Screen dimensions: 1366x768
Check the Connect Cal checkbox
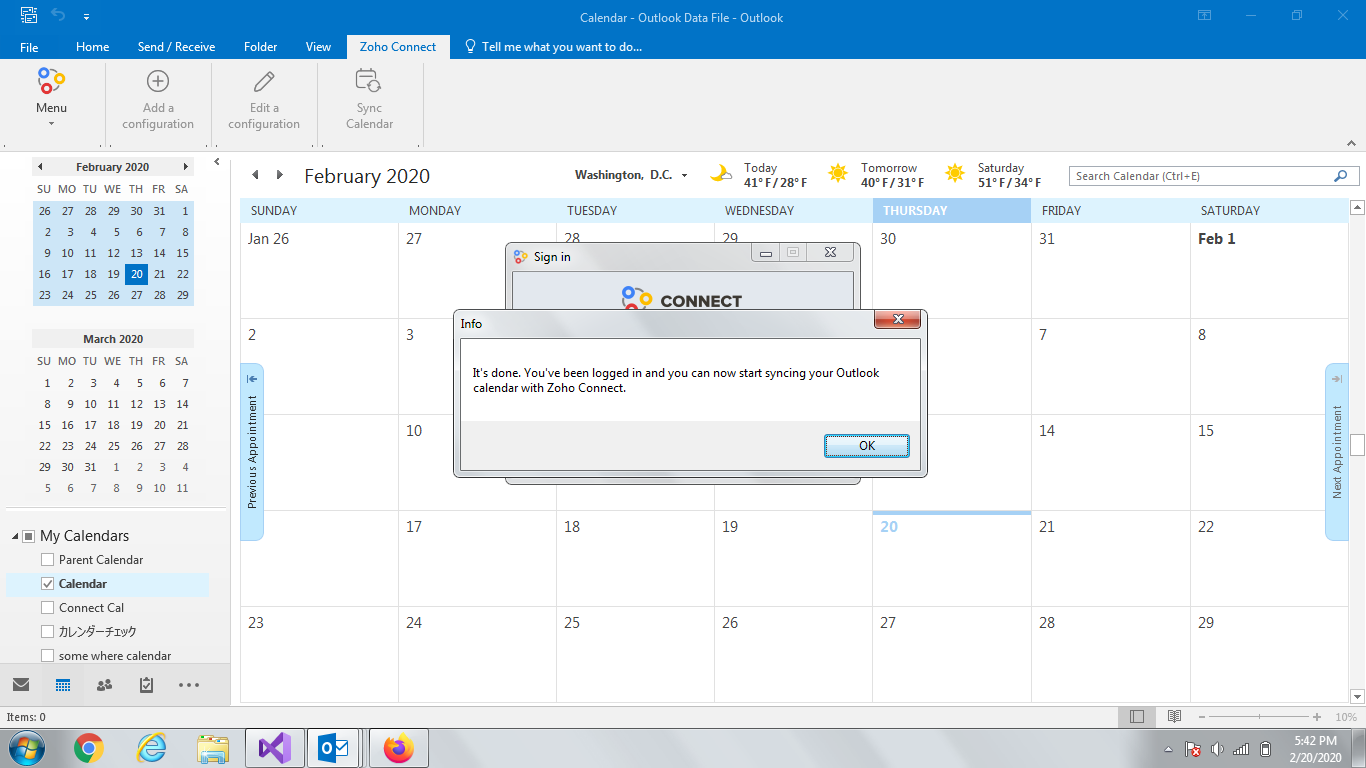[x=47, y=608]
